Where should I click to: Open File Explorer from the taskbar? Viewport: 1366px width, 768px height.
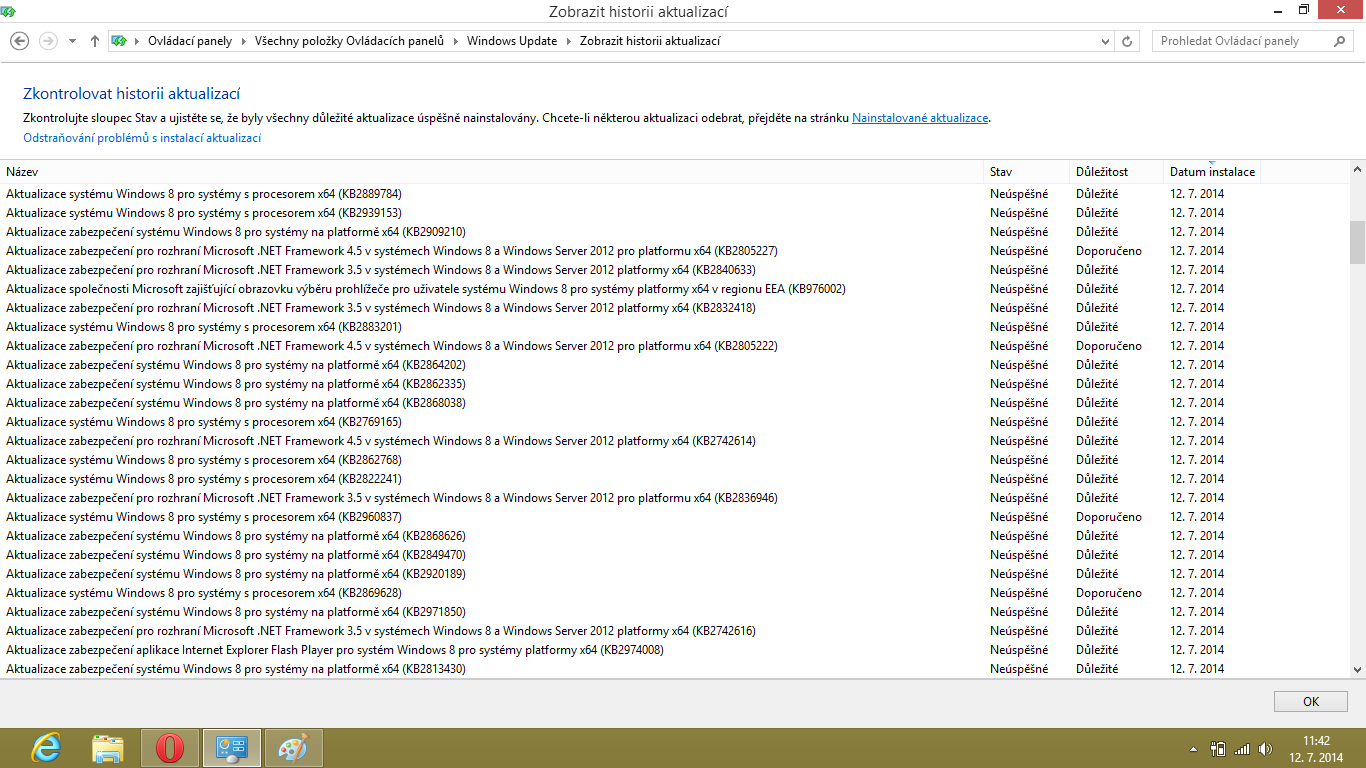[x=108, y=748]
